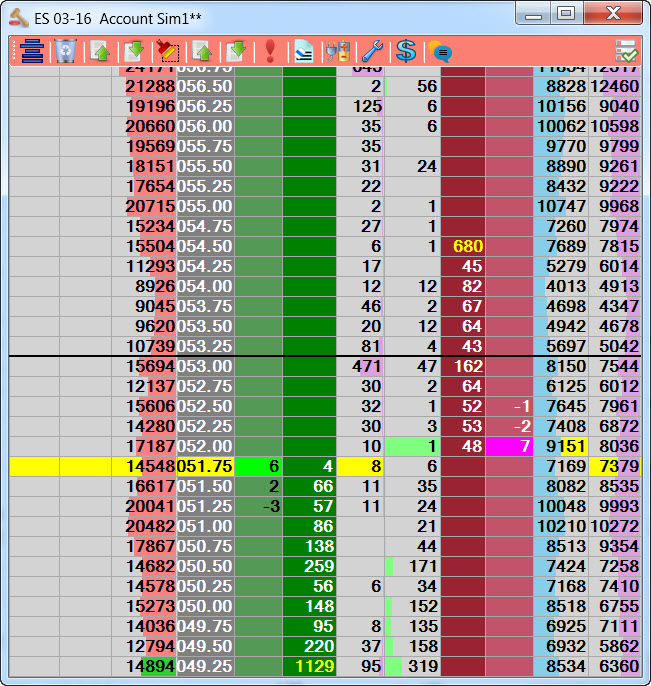Click the highlighted price 051.75
Viewport: 651px width, 686px height.
pos(205,466)
